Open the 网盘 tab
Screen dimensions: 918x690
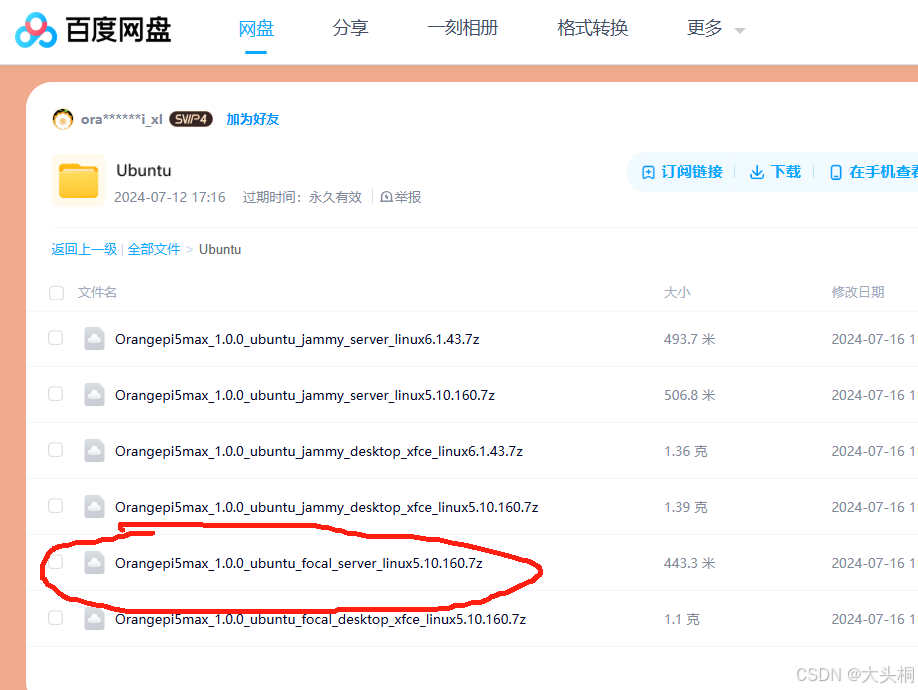pyautogui.click(x=256, y=28)
